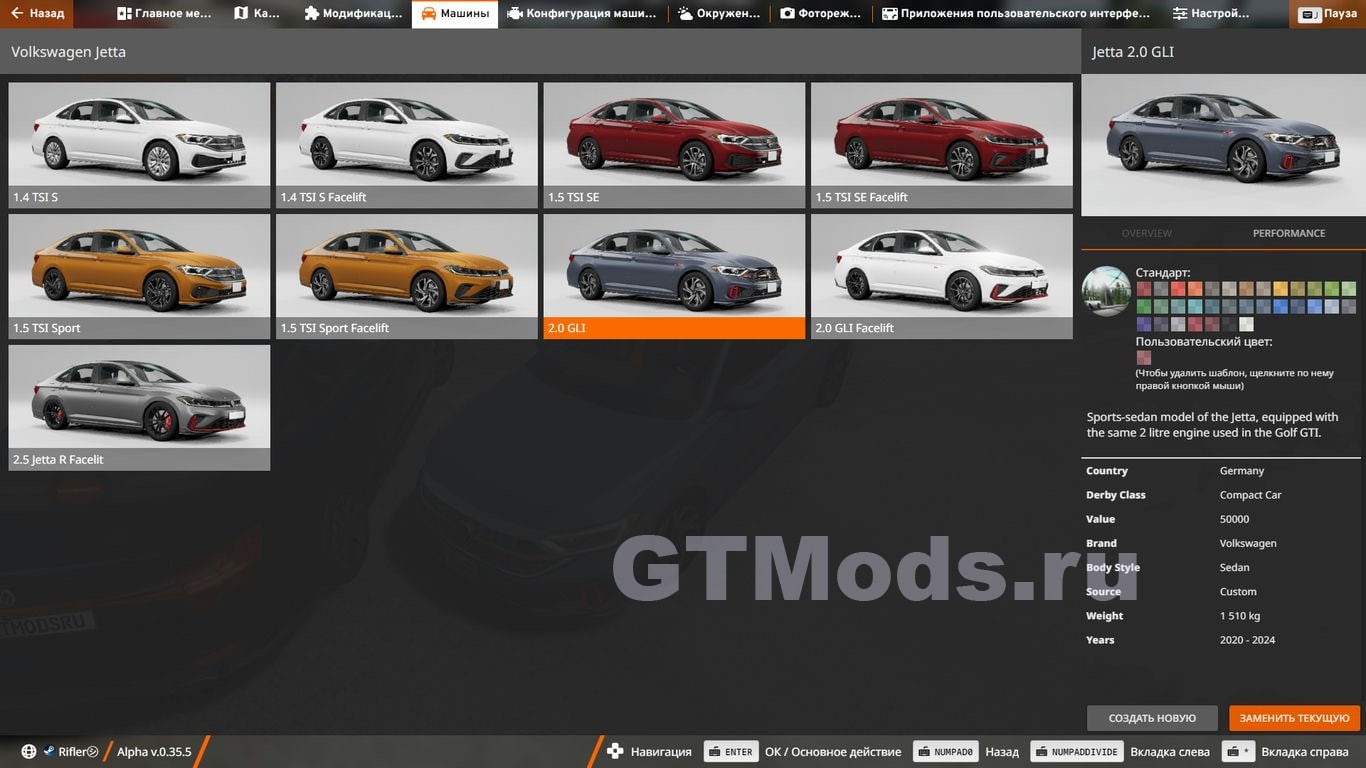The height and width of the screenshot is (768, 1366).
Task: Click the Body Style value Sedan
Action: [1235, 567]
